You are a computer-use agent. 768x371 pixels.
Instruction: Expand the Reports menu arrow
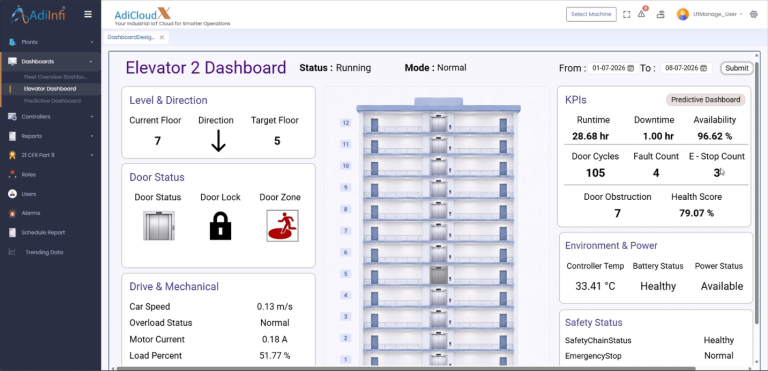(92, 136)
